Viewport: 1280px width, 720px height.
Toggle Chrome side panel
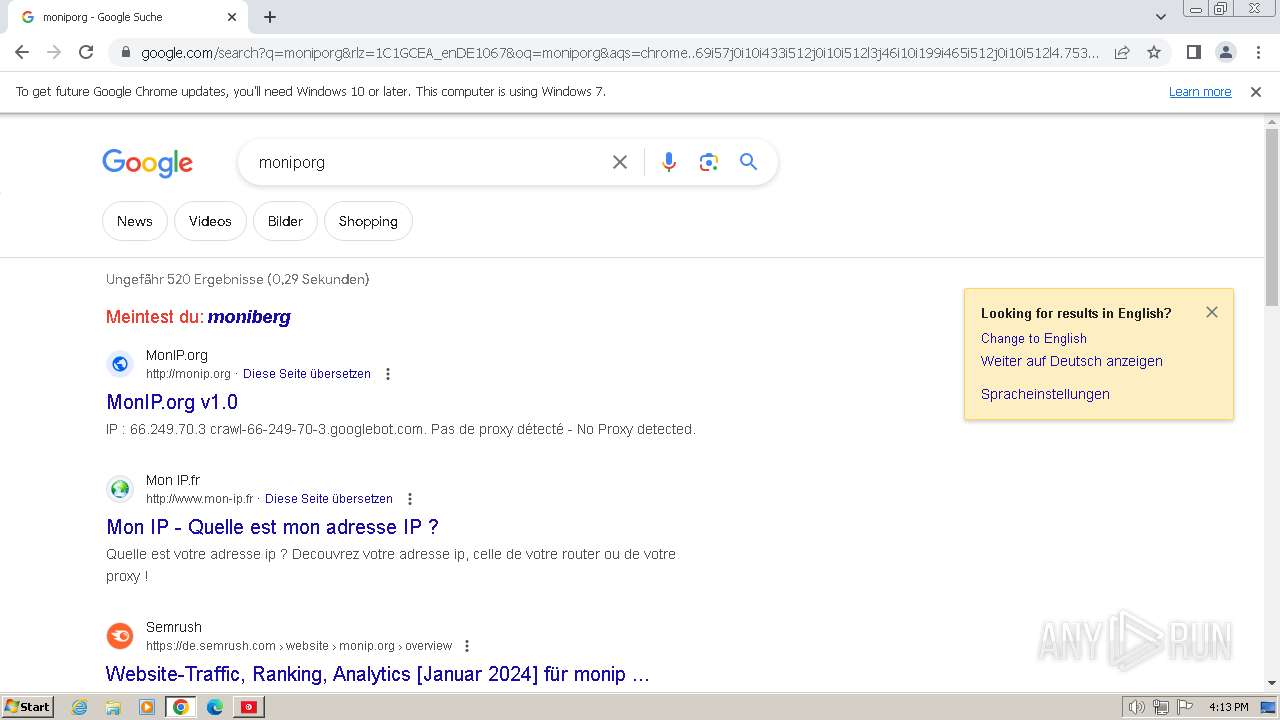tap(1193, 52)
